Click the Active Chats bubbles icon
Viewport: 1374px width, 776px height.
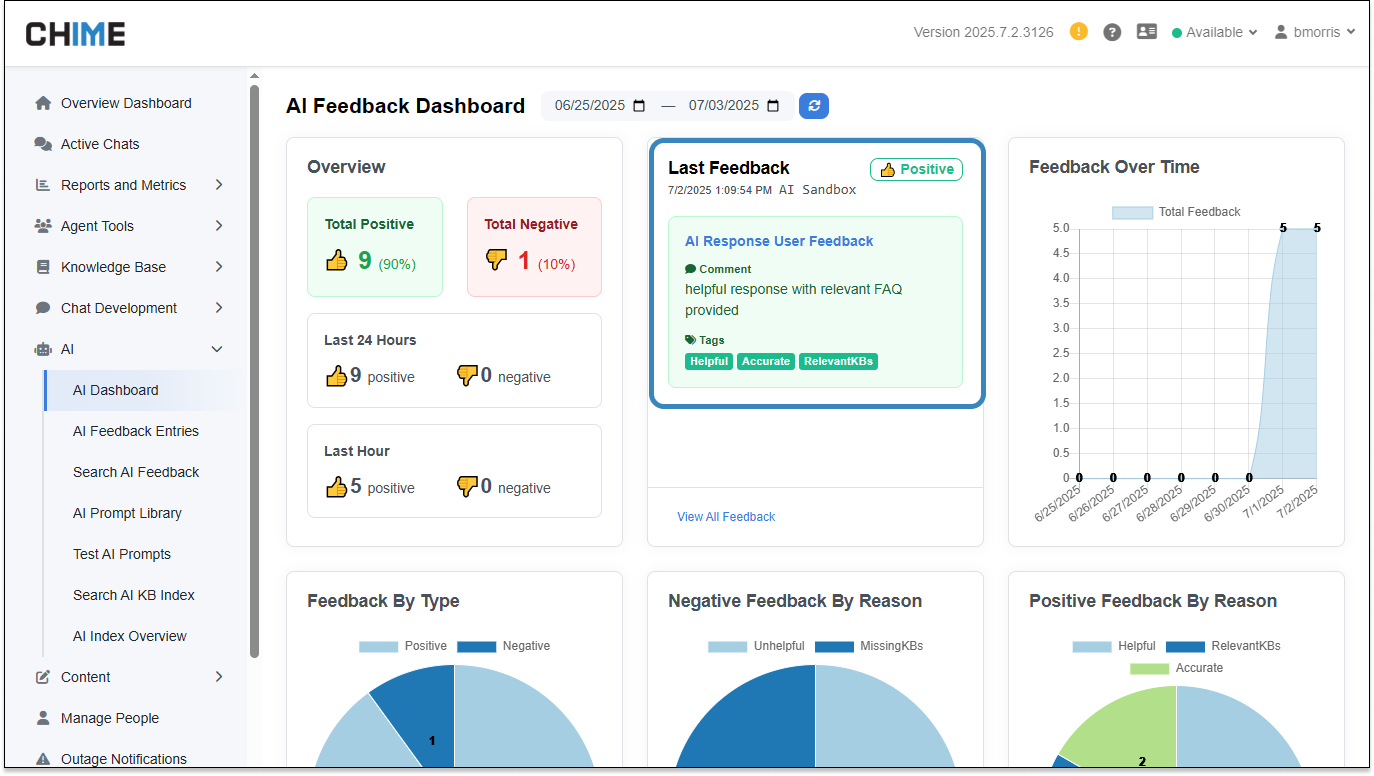(43, 144)
